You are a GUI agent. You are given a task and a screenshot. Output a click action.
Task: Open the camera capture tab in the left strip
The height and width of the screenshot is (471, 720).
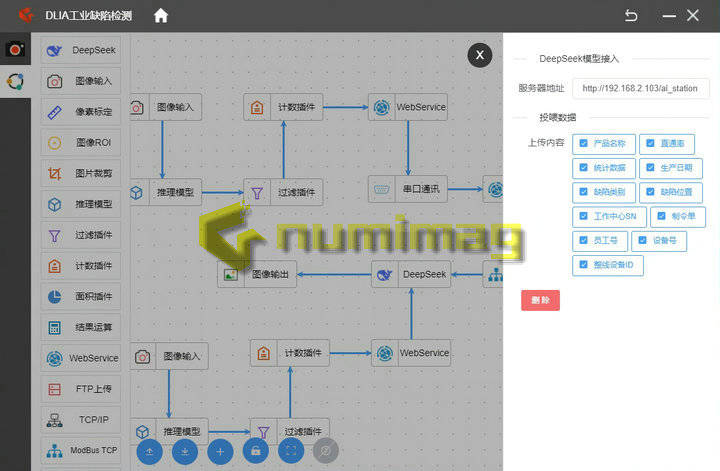point(15,49)
